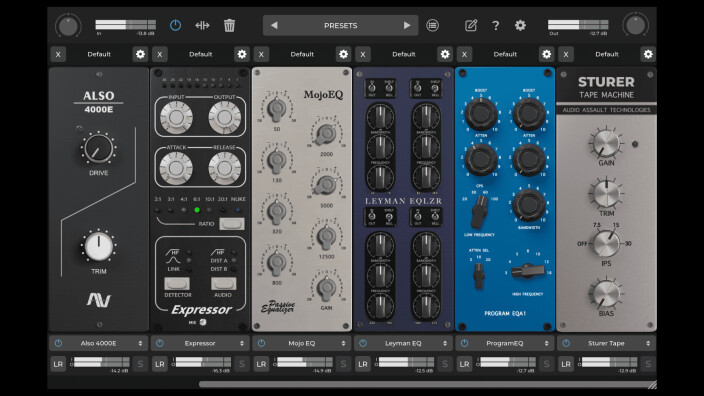Click the input level knob at top left

(x=68, y=26)
